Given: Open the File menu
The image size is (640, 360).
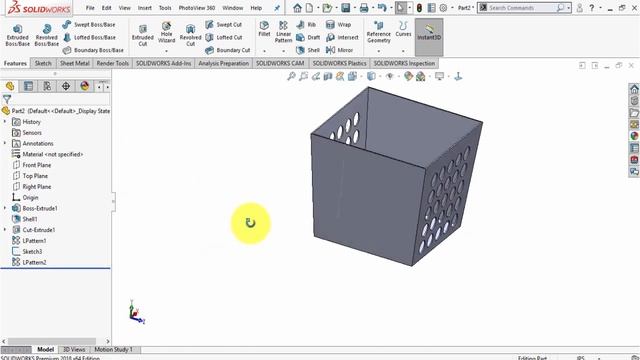Looking at the screenshot, I should [x=90, y=8].
